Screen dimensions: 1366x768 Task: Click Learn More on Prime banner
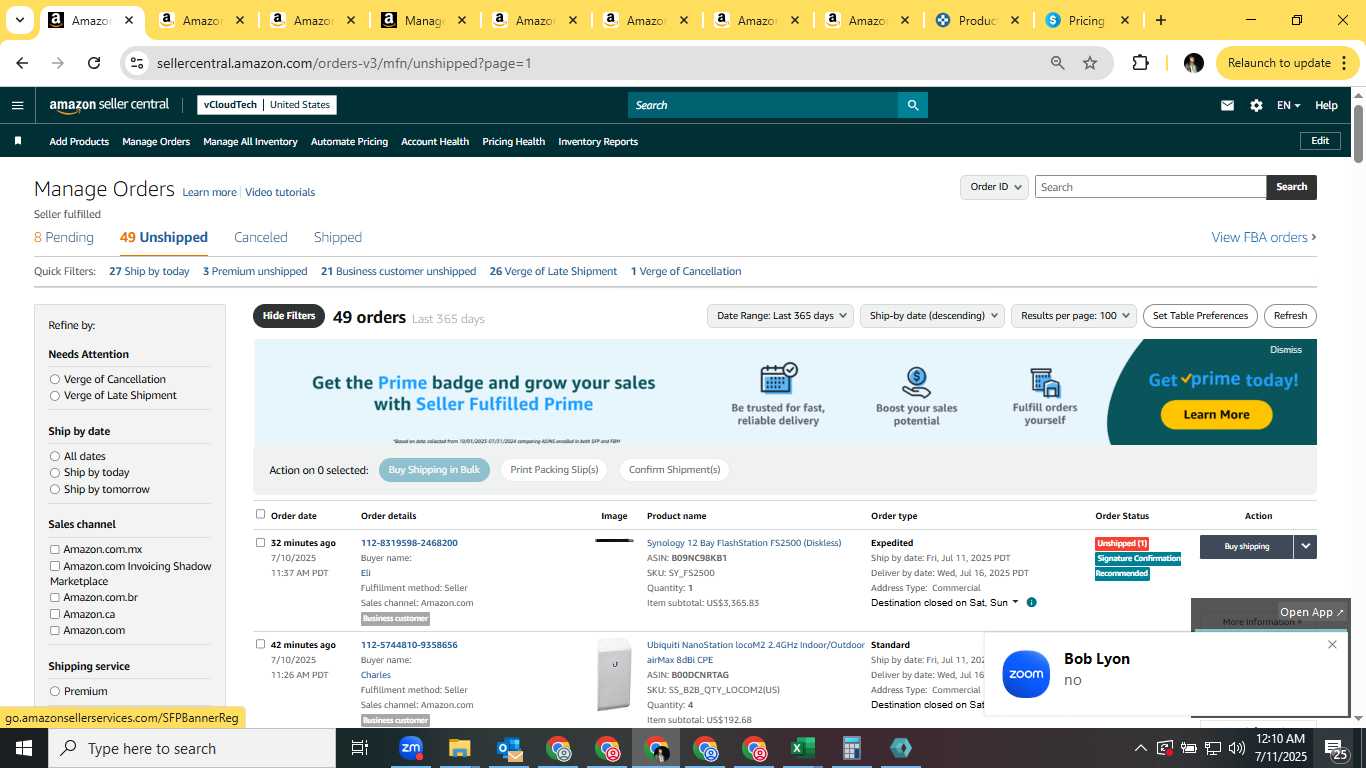(x=1216, y=414)
